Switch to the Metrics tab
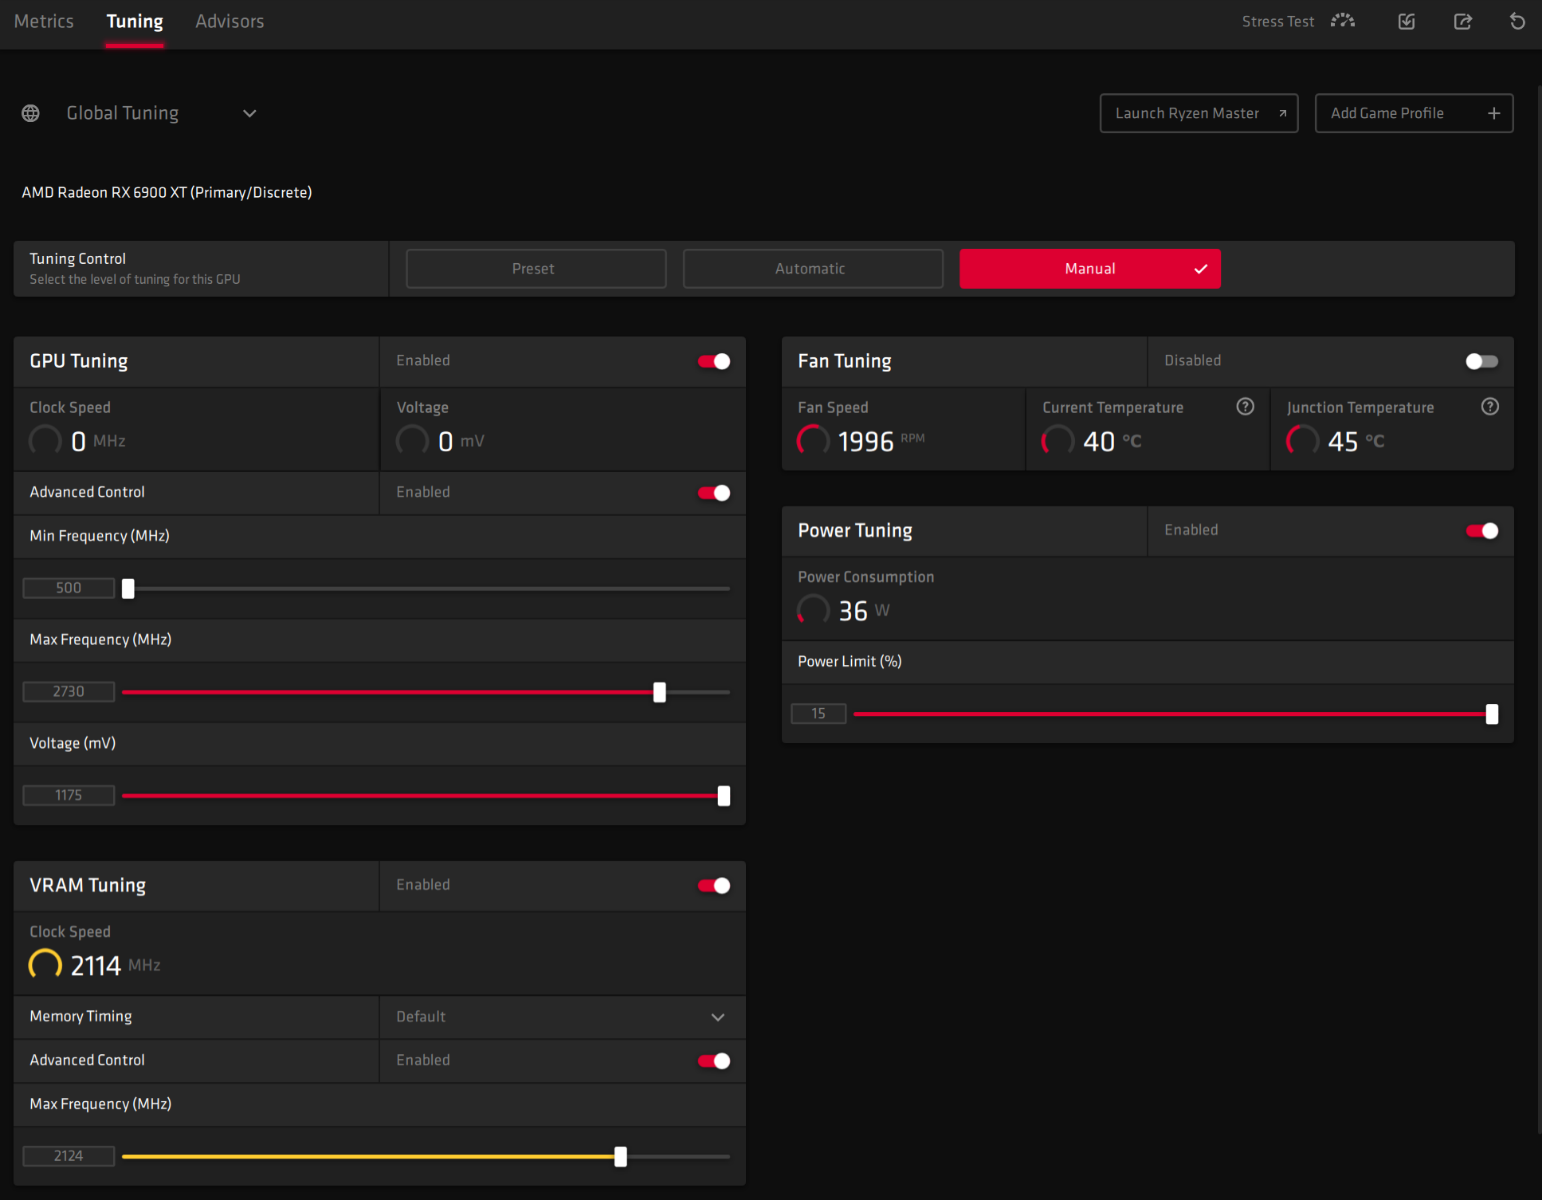The height and width of the screenshot is (1200, 1542). pos(44,21)
